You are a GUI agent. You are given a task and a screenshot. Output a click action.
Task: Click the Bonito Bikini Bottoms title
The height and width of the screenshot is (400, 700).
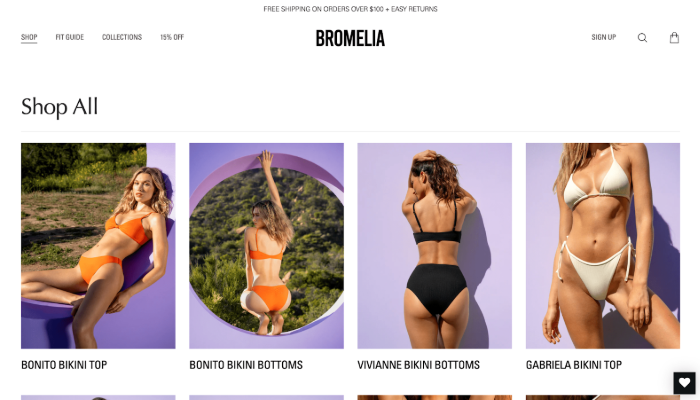(x=246, y=365)
